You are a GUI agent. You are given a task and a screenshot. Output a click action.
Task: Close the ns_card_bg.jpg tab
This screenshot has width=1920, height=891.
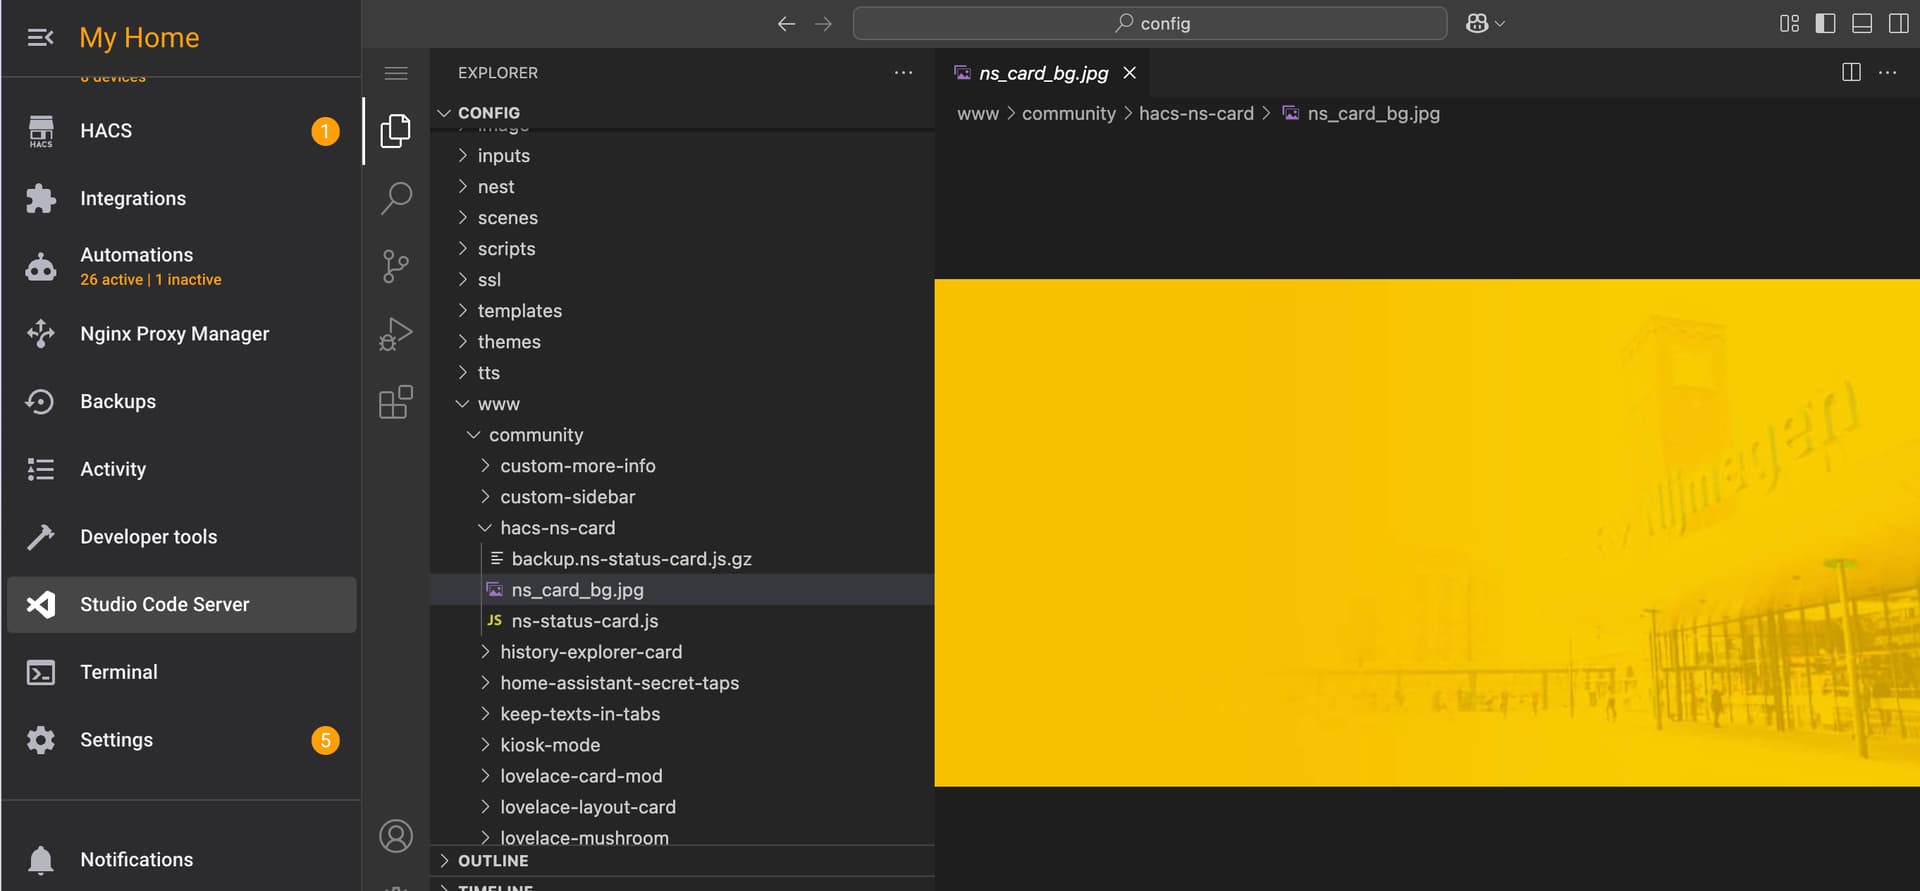tap(1130, 73)
